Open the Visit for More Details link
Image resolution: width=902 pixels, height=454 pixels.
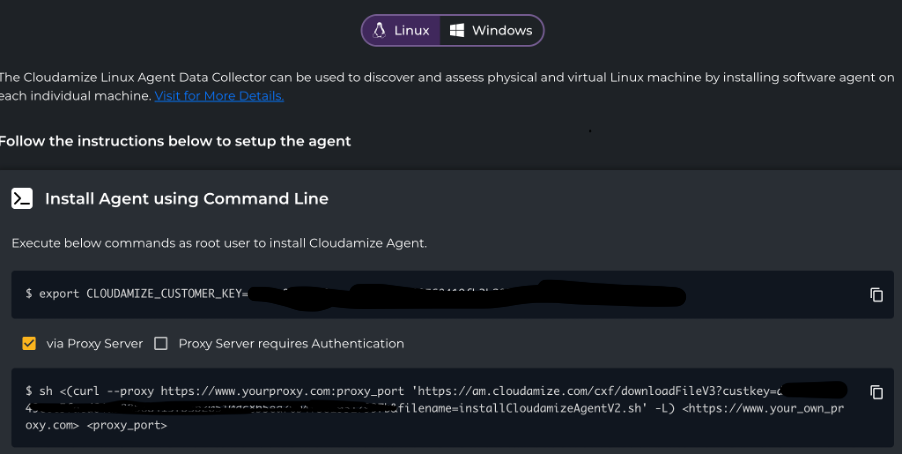(219, 96)
